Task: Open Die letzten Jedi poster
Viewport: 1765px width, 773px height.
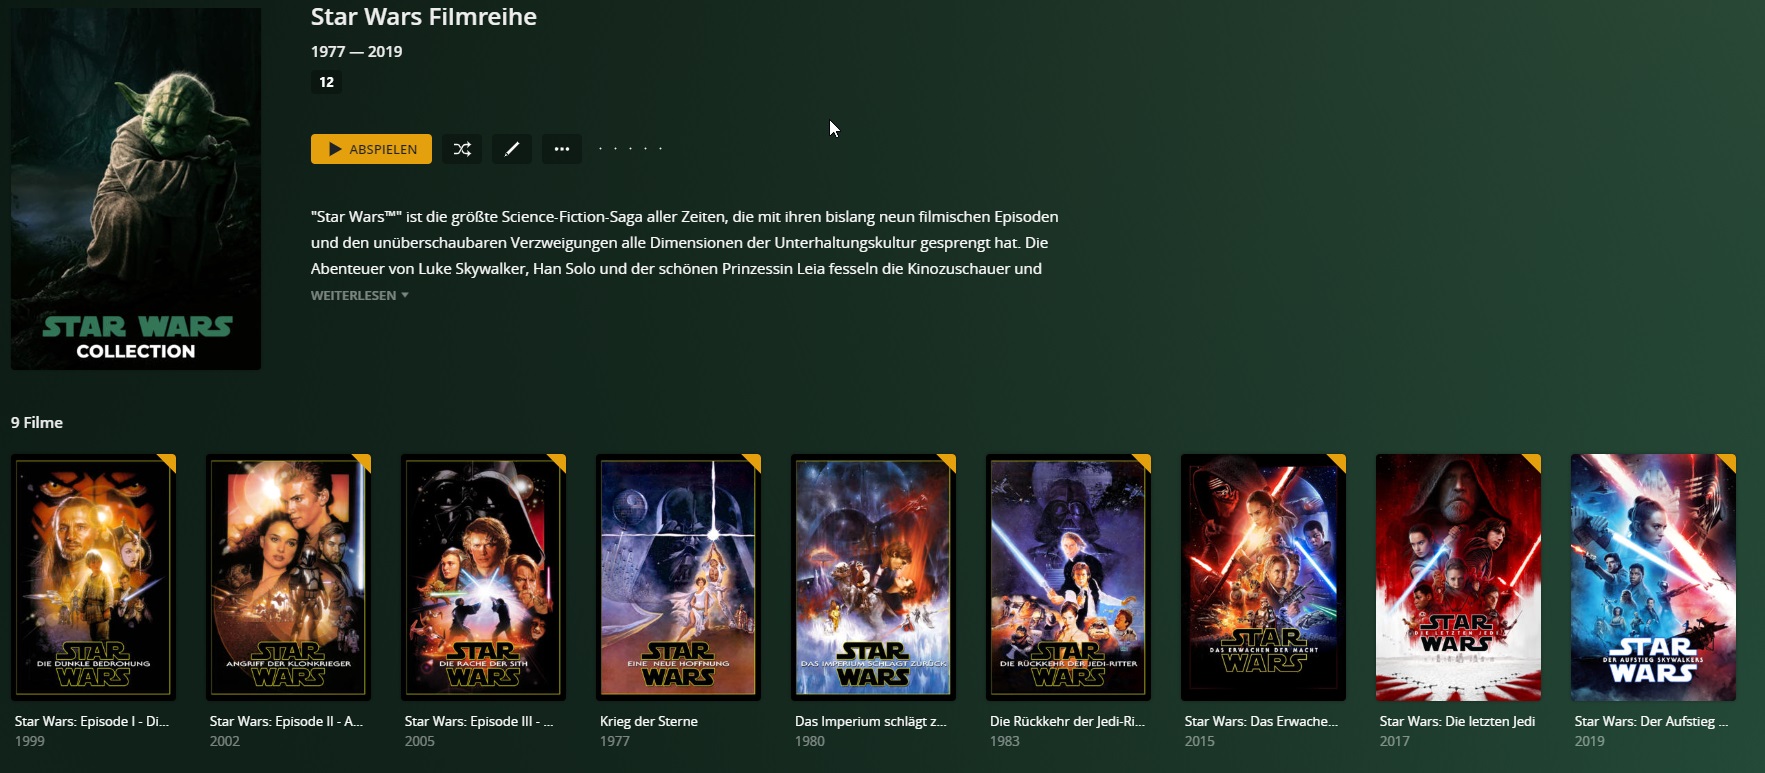Action: [x=1458, y=577]
